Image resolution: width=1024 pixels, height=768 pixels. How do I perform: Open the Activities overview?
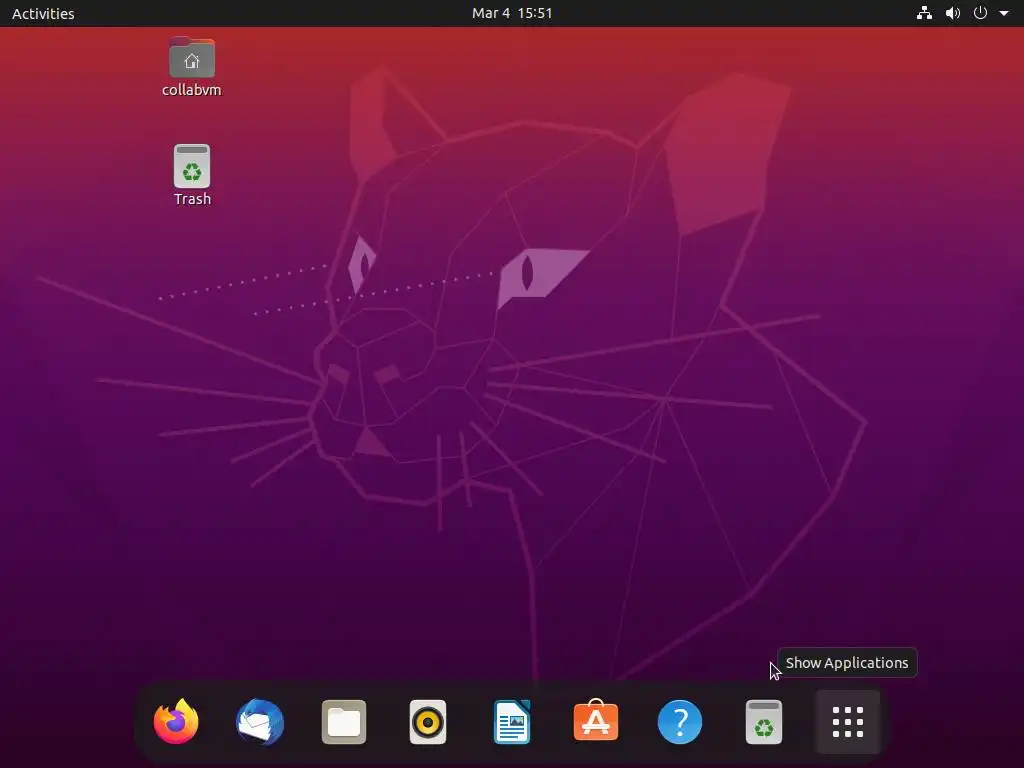[x=43, y=13]
